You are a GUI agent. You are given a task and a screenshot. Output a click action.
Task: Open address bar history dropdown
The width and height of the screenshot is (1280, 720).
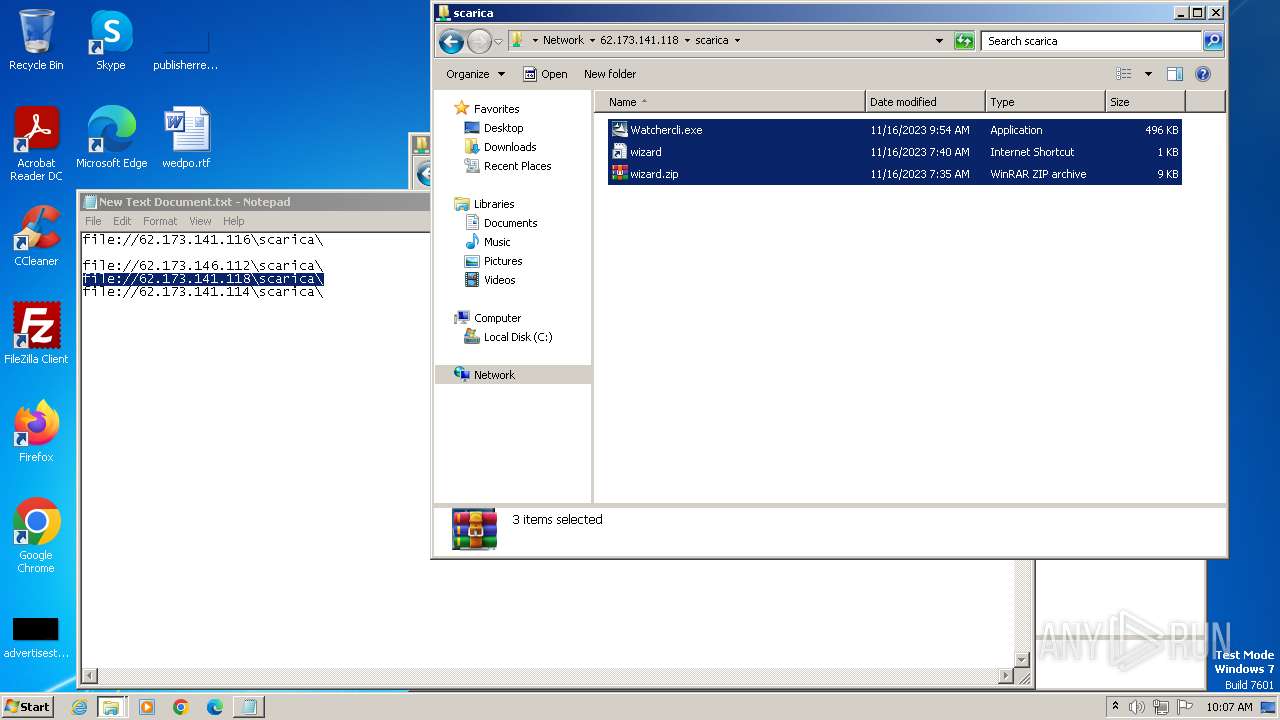939,41
